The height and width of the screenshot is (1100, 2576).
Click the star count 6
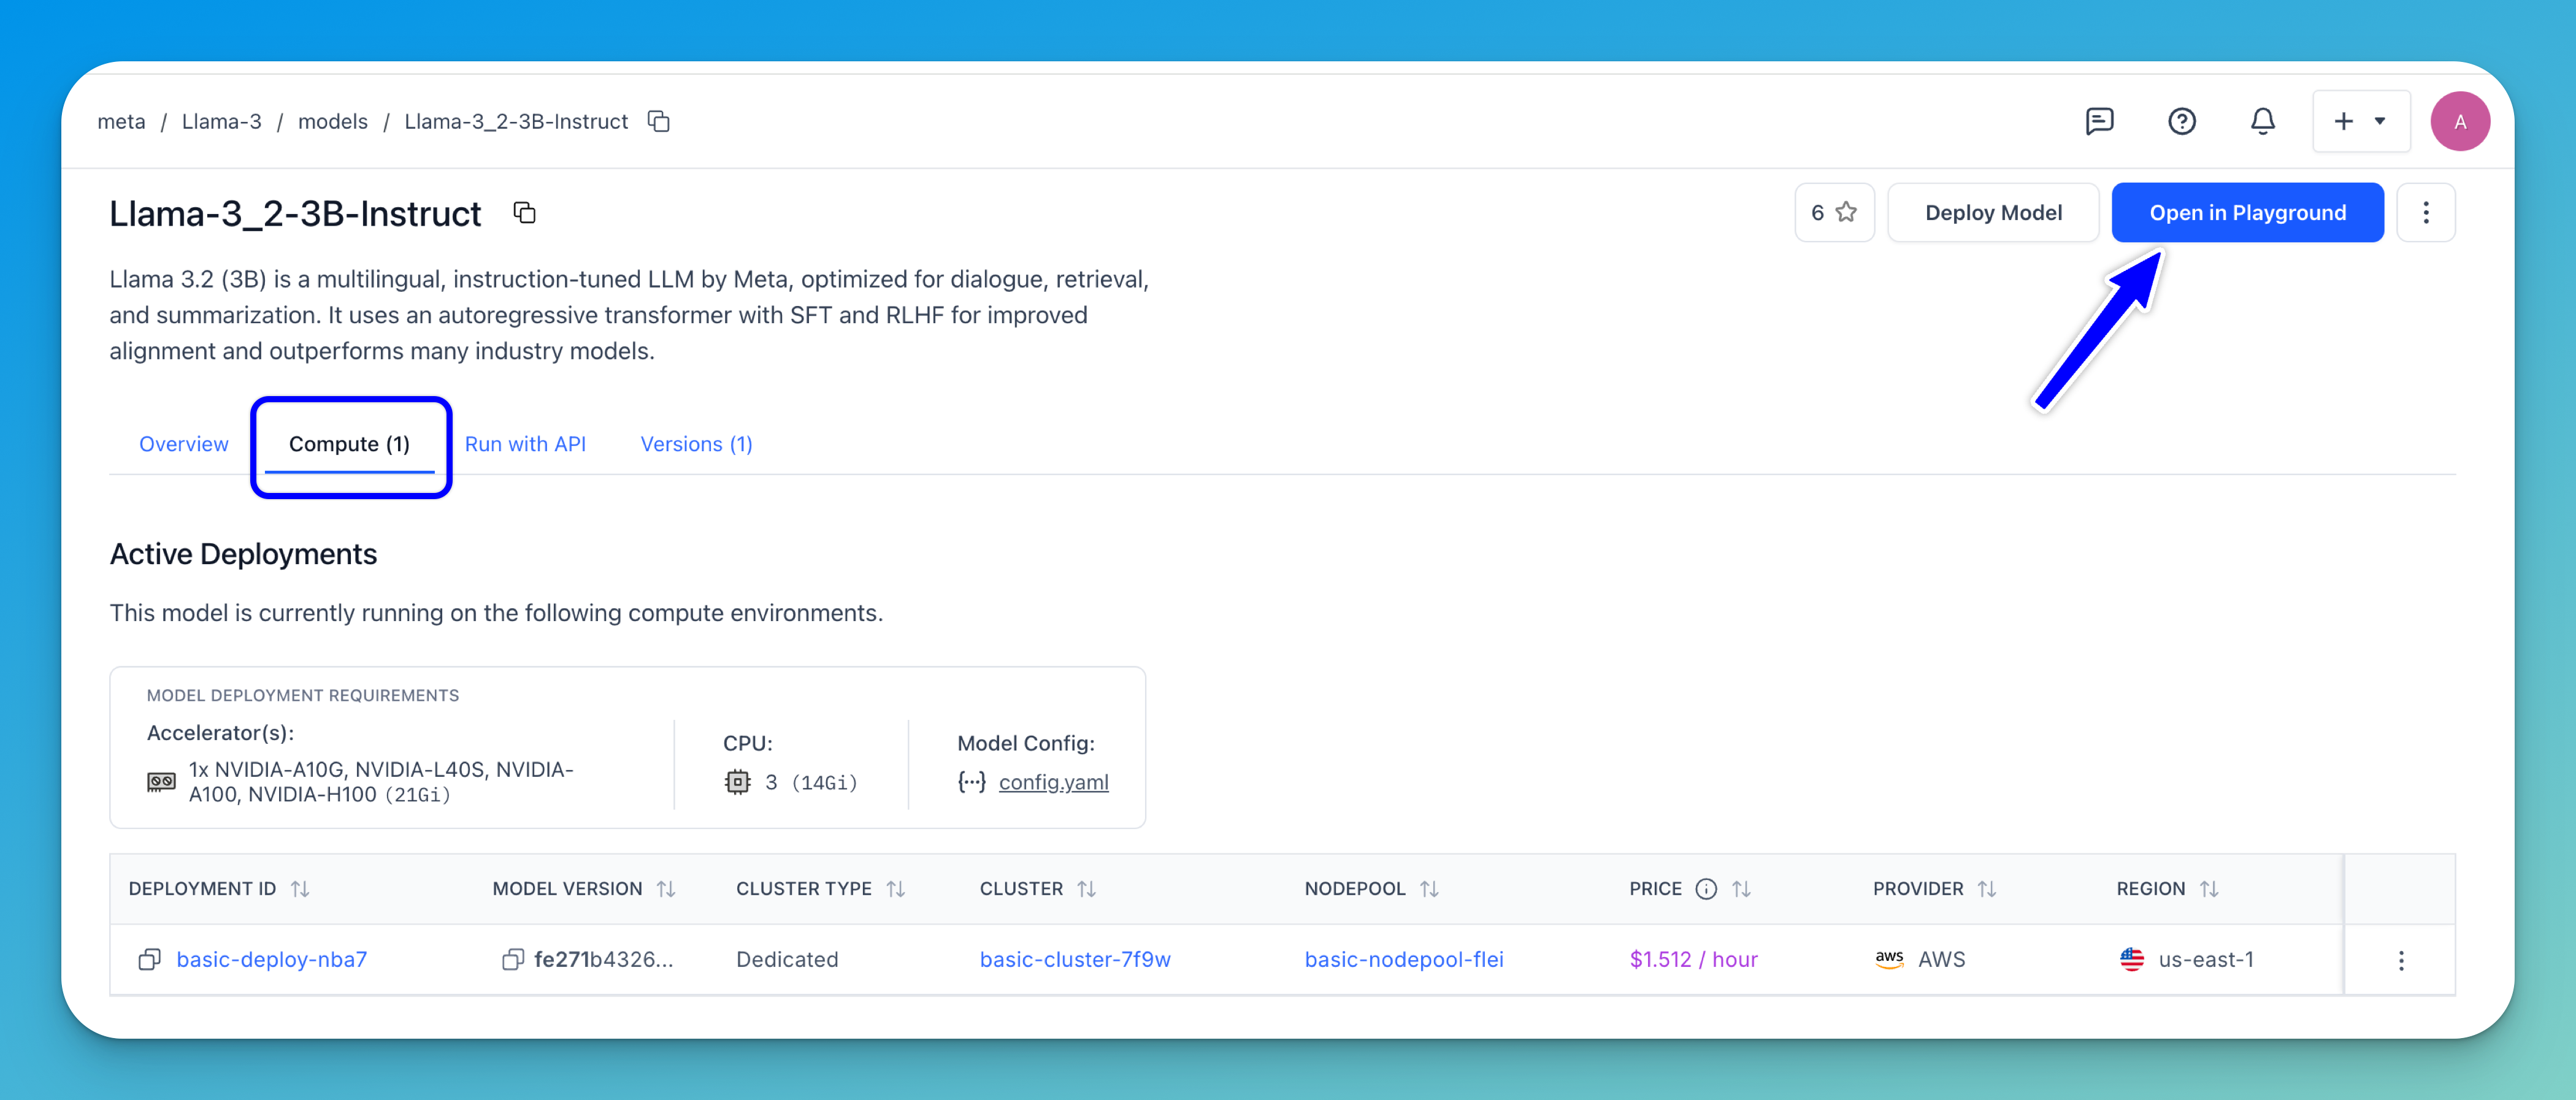(x=1817, y=212)
